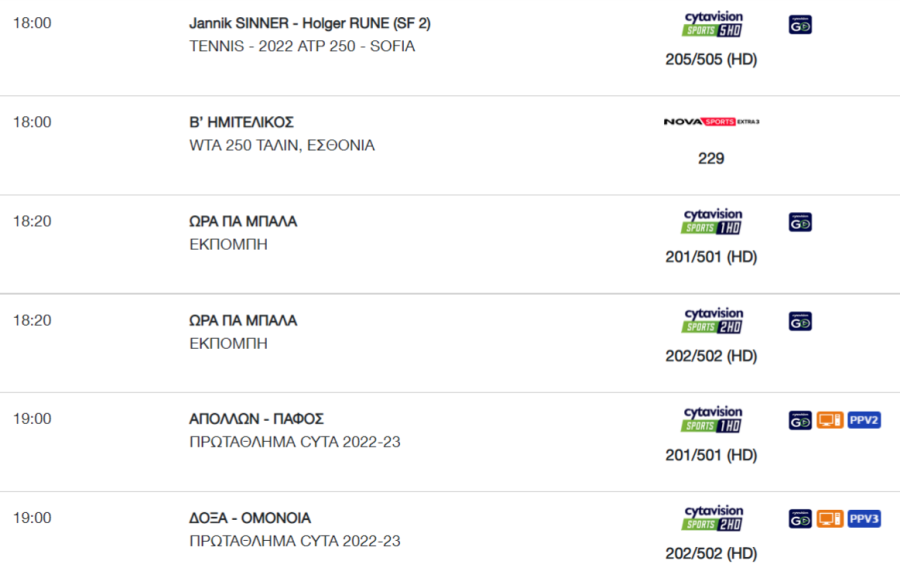900x578 pixels.
Task: Click Cytavision GO icon in Sinner-Rune row
Action: pos(800,25)
